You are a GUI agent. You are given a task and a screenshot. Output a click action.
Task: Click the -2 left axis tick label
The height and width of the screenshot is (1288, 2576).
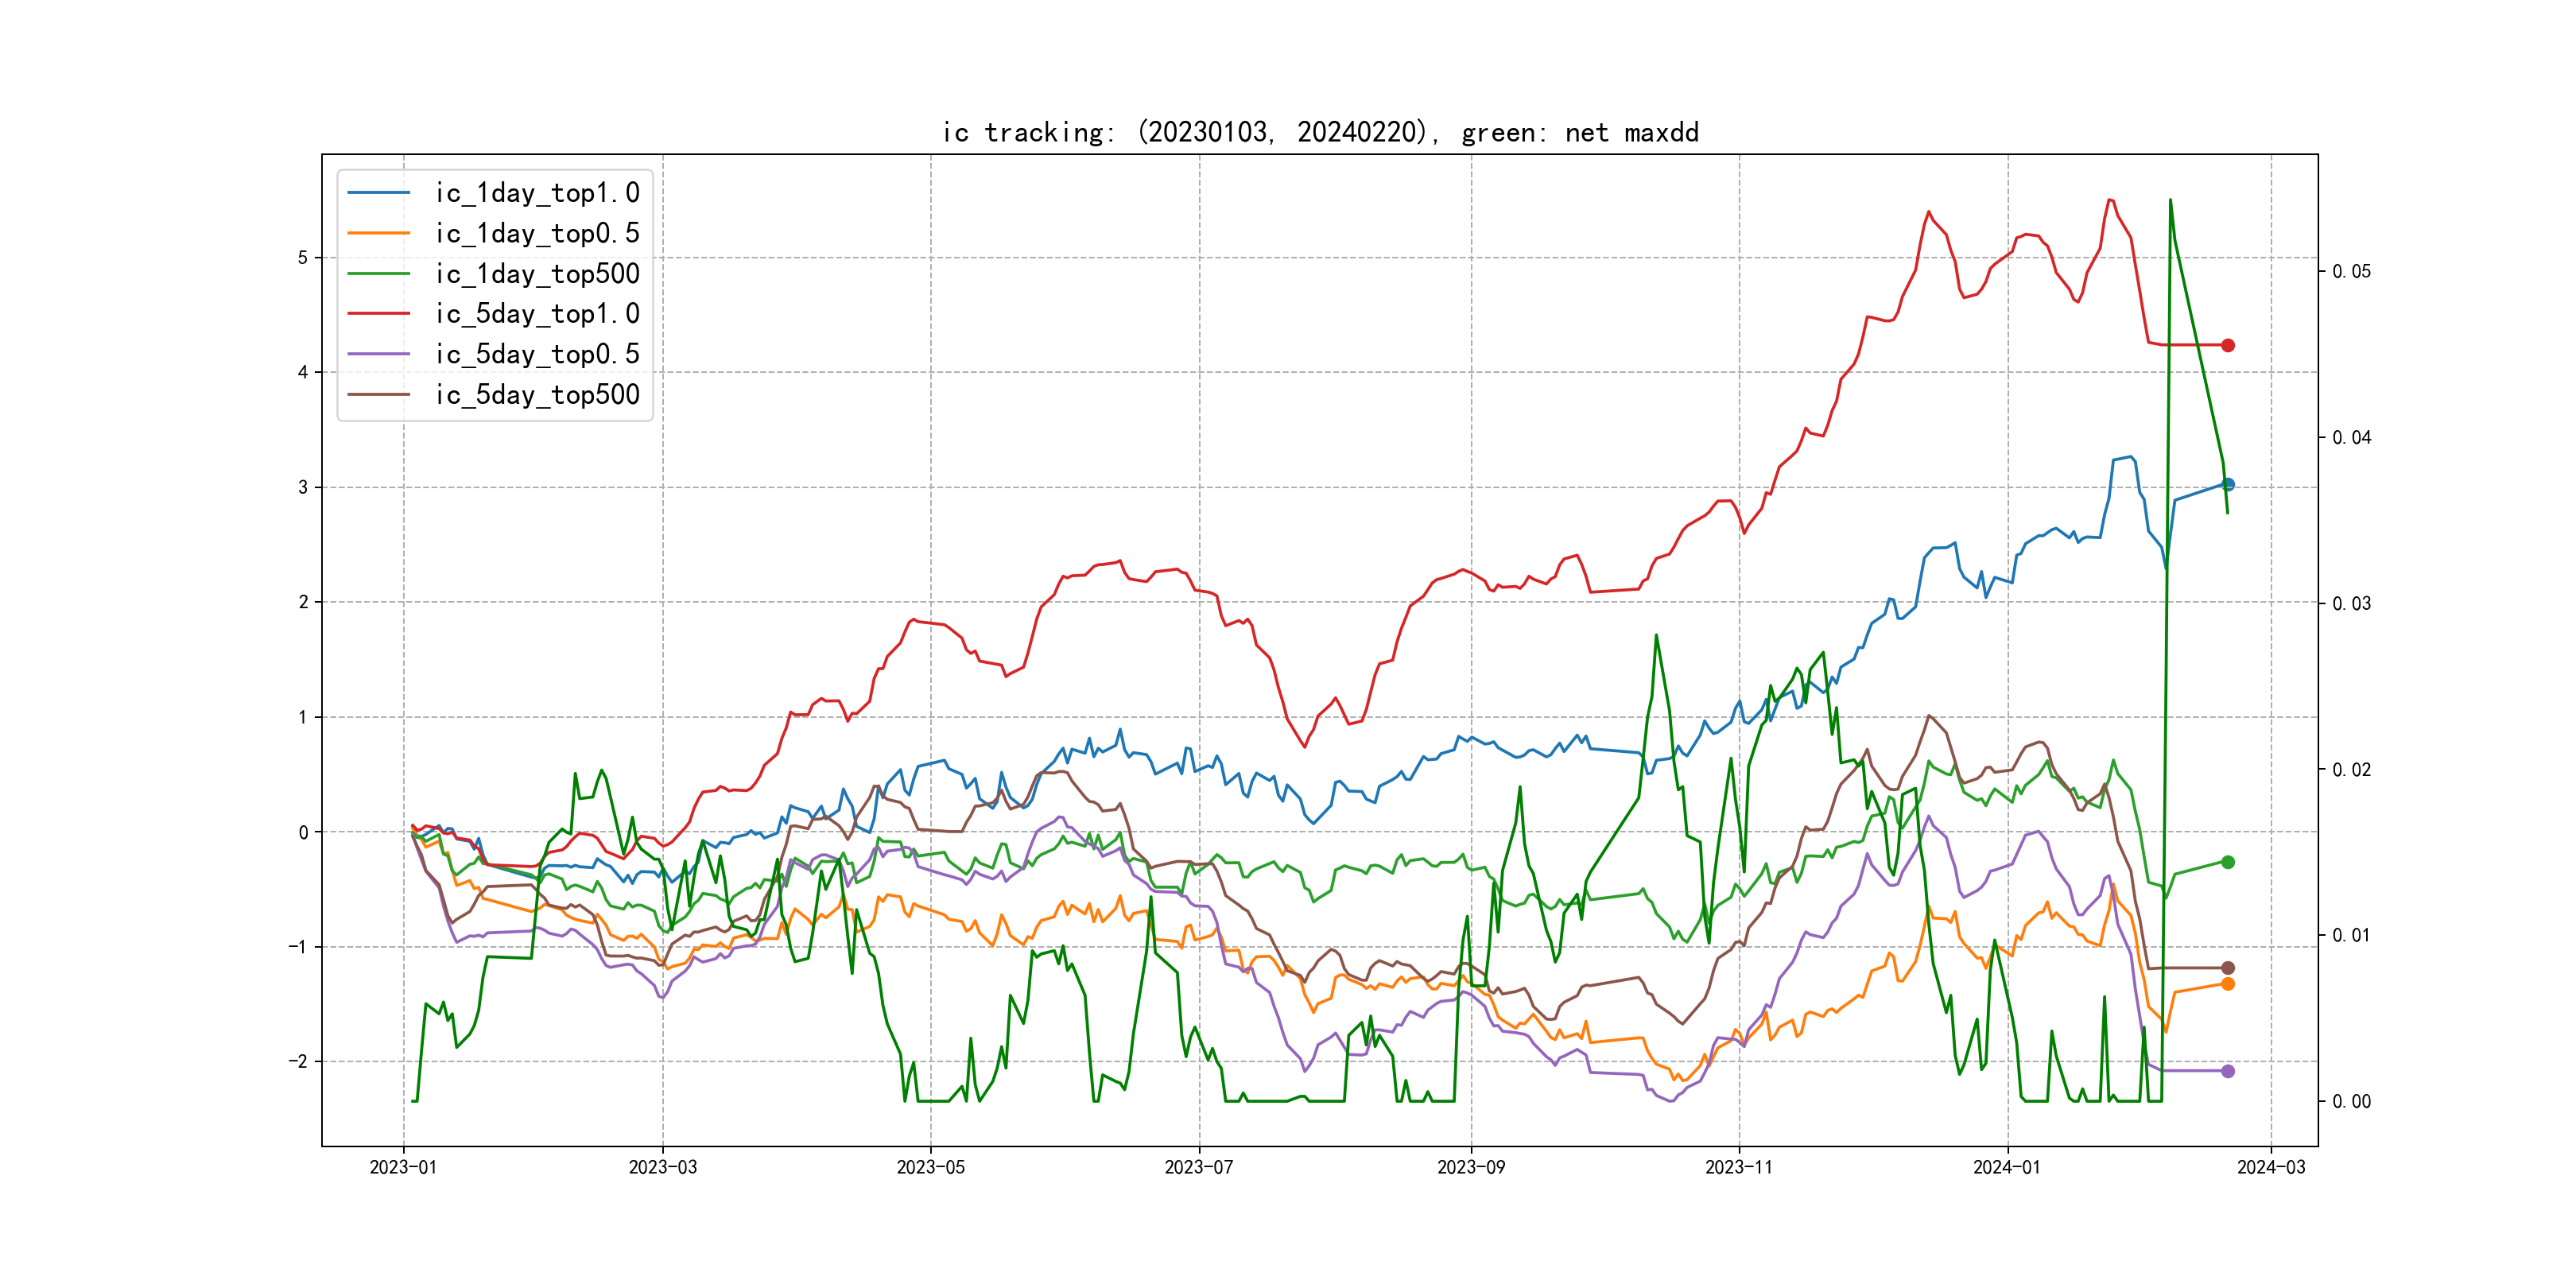click(x=299, y=1061)
